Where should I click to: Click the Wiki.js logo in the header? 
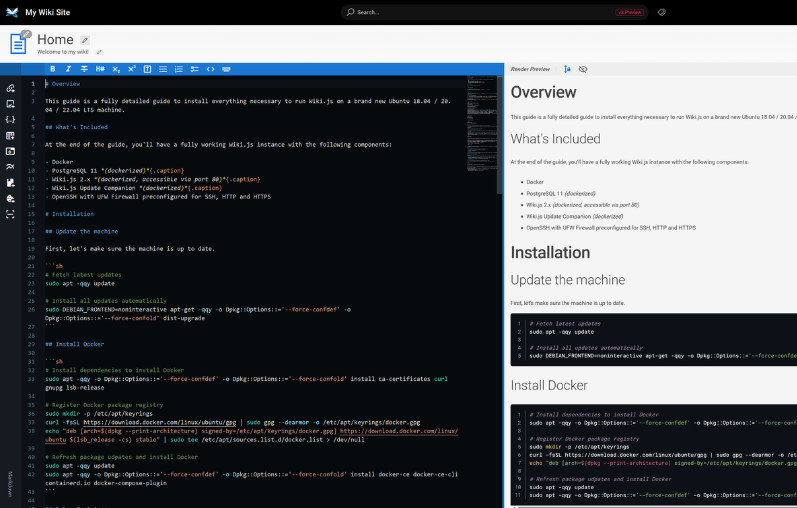[12, 12]
